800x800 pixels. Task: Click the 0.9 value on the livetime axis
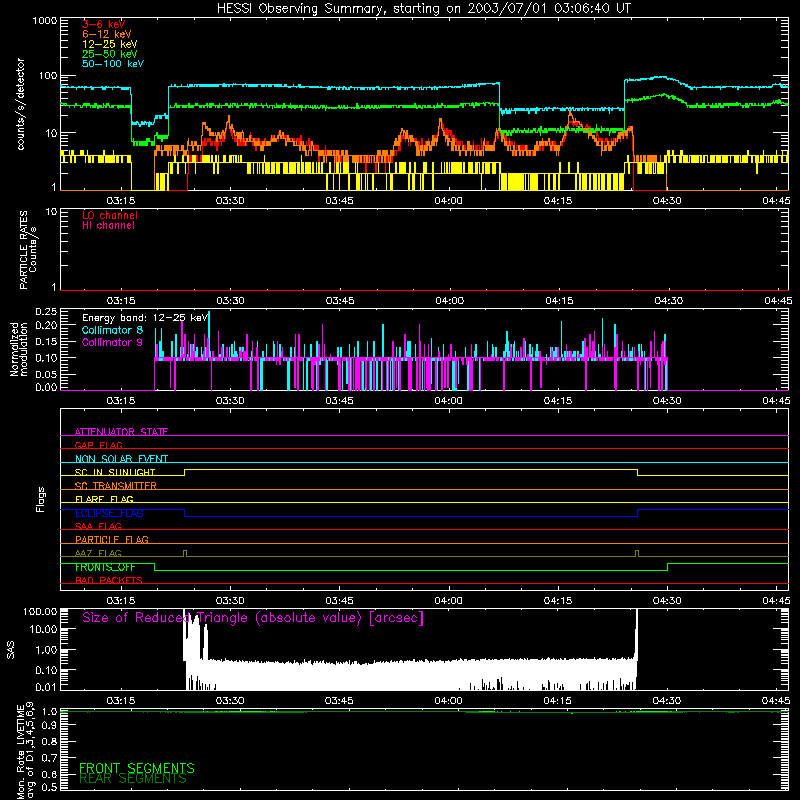pos(49,725)
